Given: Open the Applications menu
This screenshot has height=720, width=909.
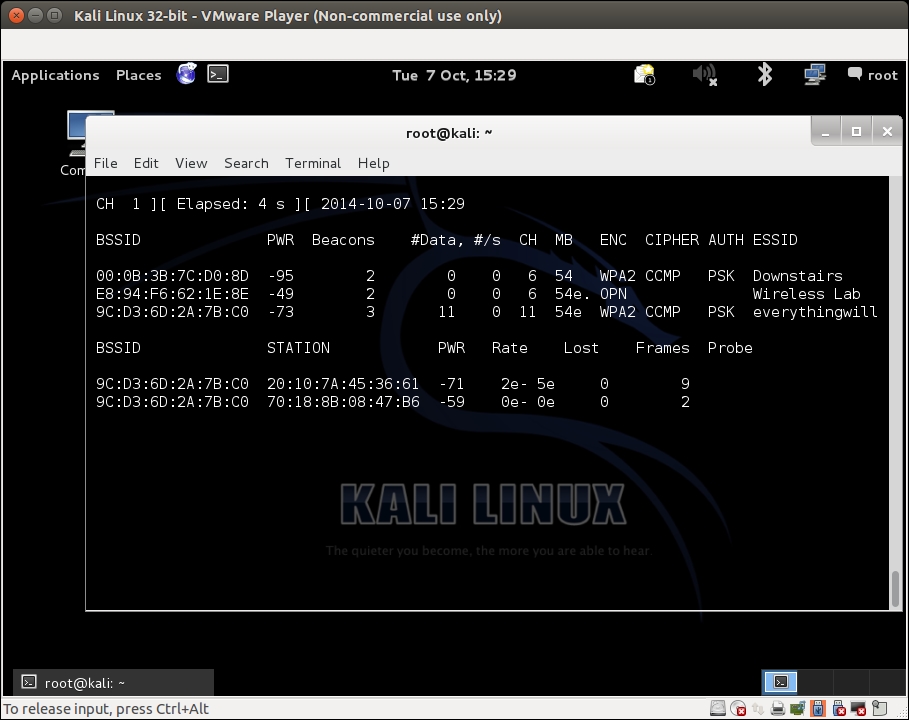Looking at the screenshot, I should [x=55, y=75].
